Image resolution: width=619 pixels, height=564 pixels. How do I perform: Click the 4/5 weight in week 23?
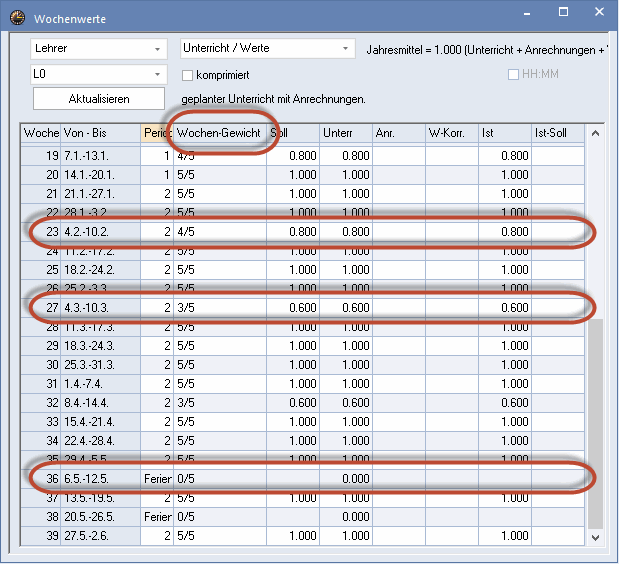[220, 232]
